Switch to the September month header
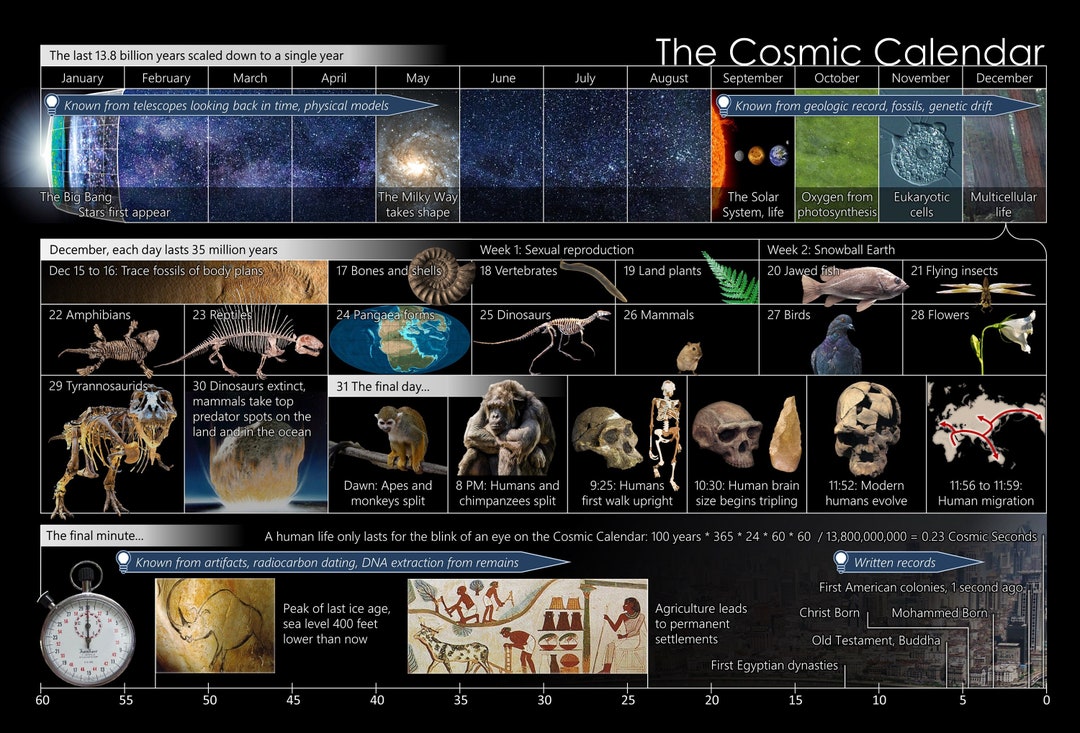The height and width of the screenshot is (733, 1080). pyautogui.click(x=752, y=77)
